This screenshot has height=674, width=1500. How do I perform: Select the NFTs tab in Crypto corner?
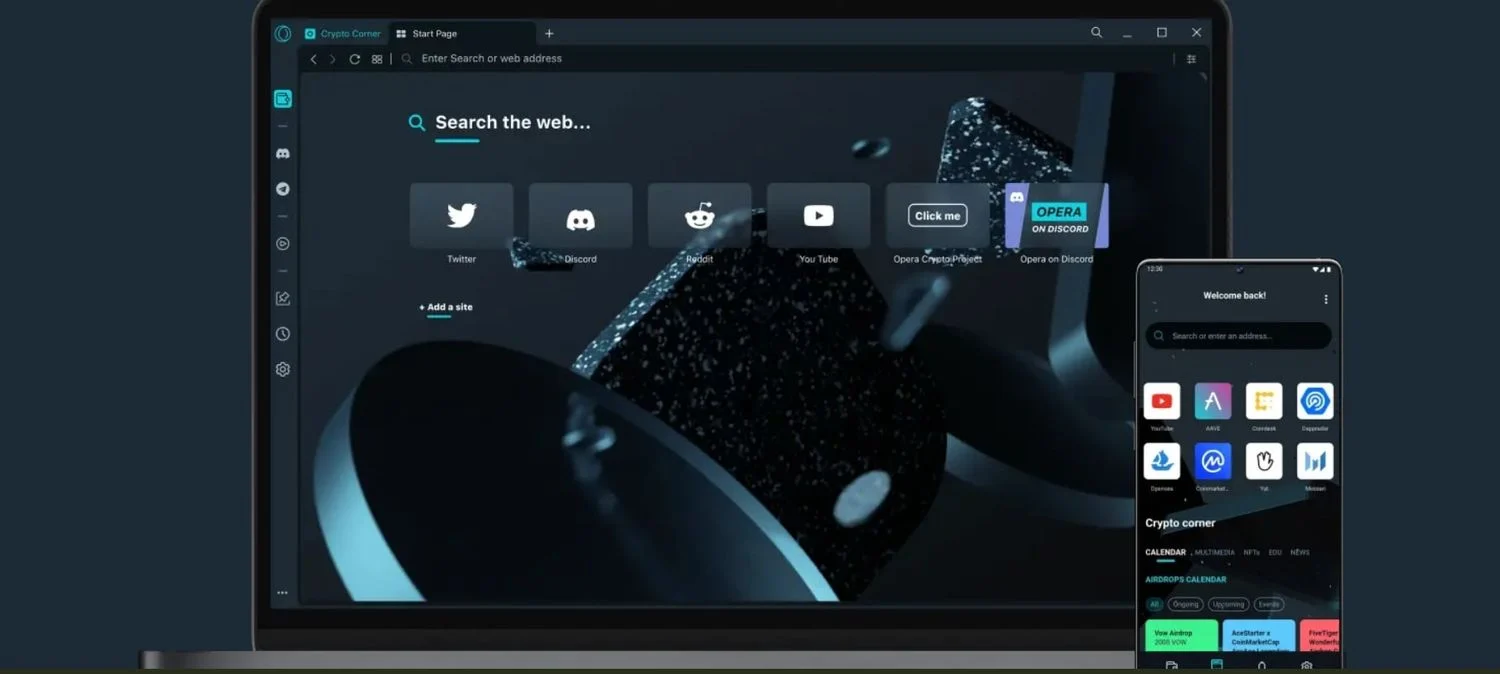coord(1252,552)
